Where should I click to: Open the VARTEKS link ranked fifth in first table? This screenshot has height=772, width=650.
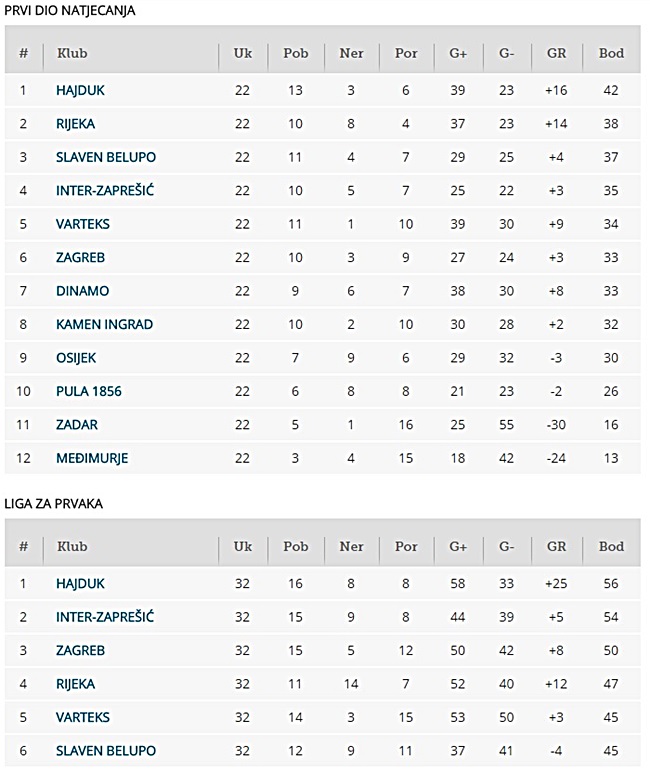tap(83, 224)
